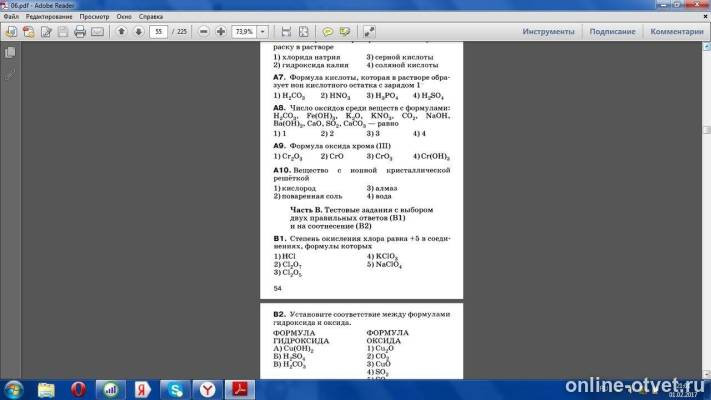The height and width of the screenshot is (400, 711).
Task: Open the Windows Start button
Action: point(14,390)
